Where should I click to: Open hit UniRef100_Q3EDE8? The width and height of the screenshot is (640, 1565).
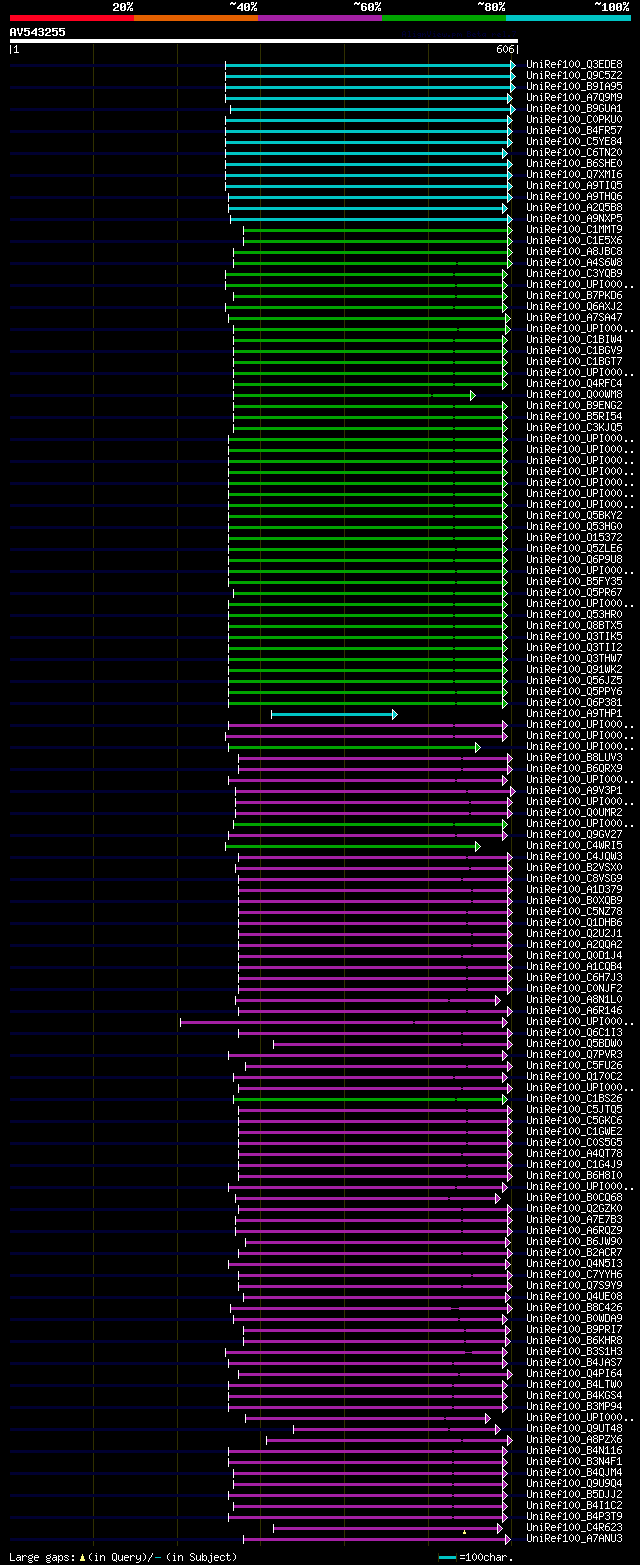pos(574,64)
